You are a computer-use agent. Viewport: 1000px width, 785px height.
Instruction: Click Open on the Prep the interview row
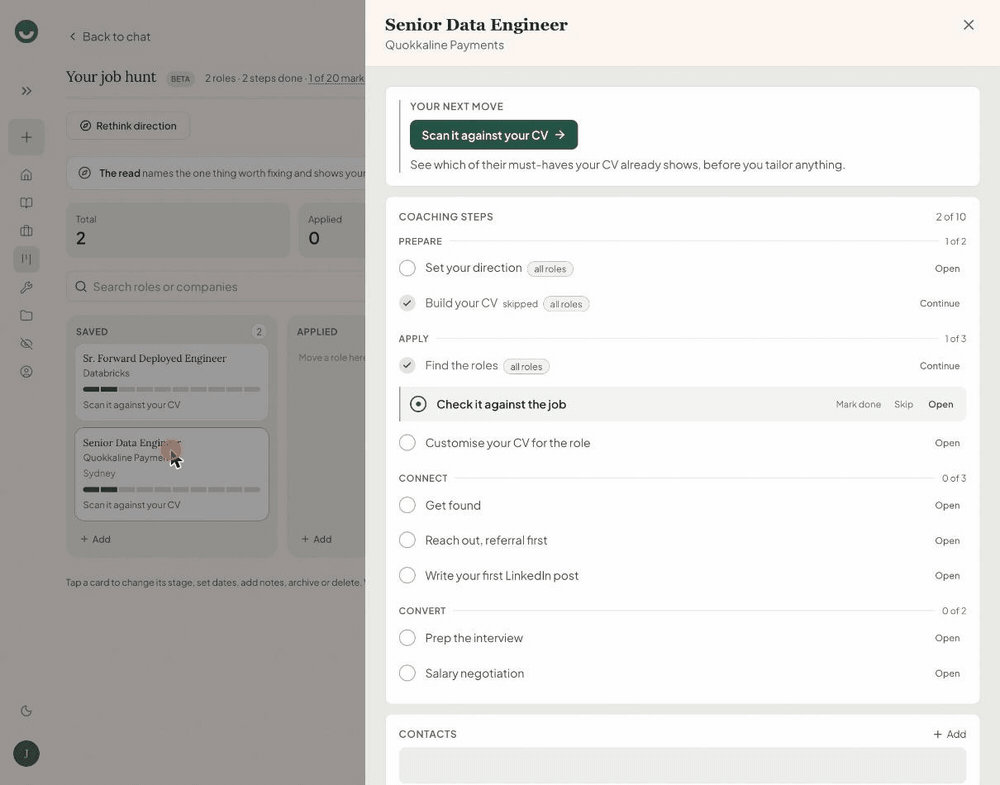click(x=947, y=638)
